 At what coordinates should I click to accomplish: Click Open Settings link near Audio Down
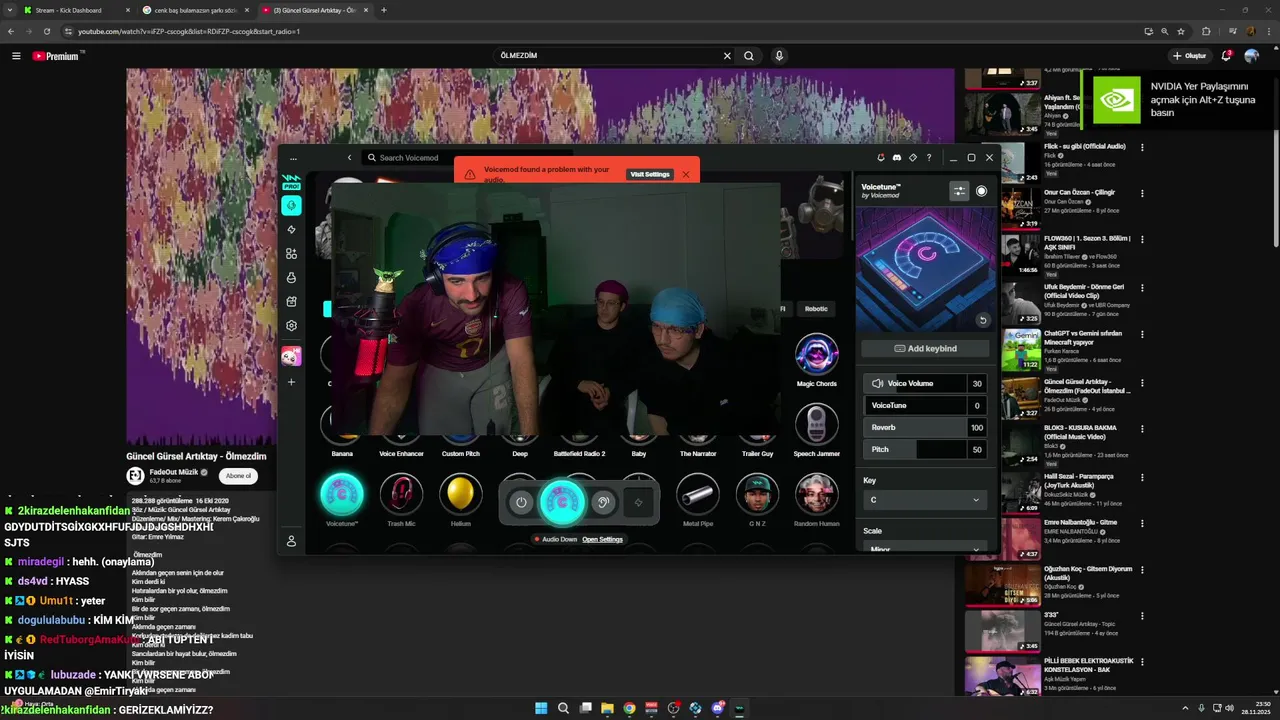pos(602,539)
